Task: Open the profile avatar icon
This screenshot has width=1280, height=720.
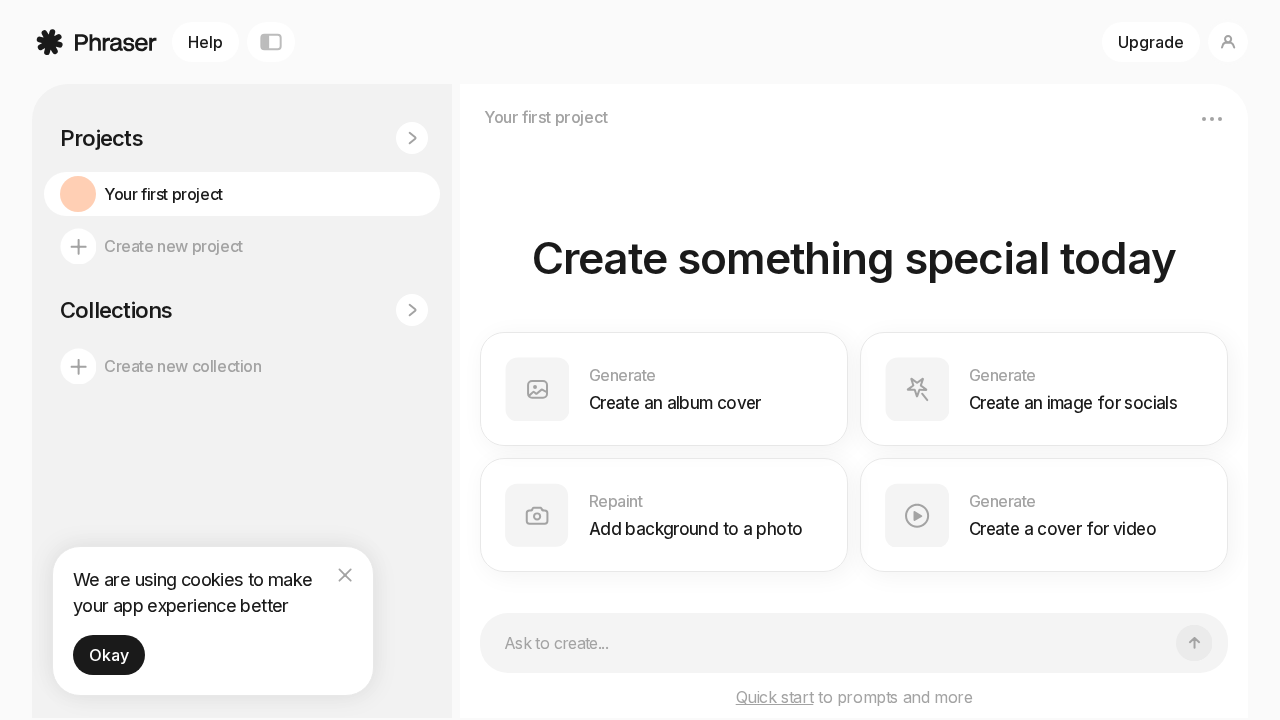Action: coord(1228,42)
